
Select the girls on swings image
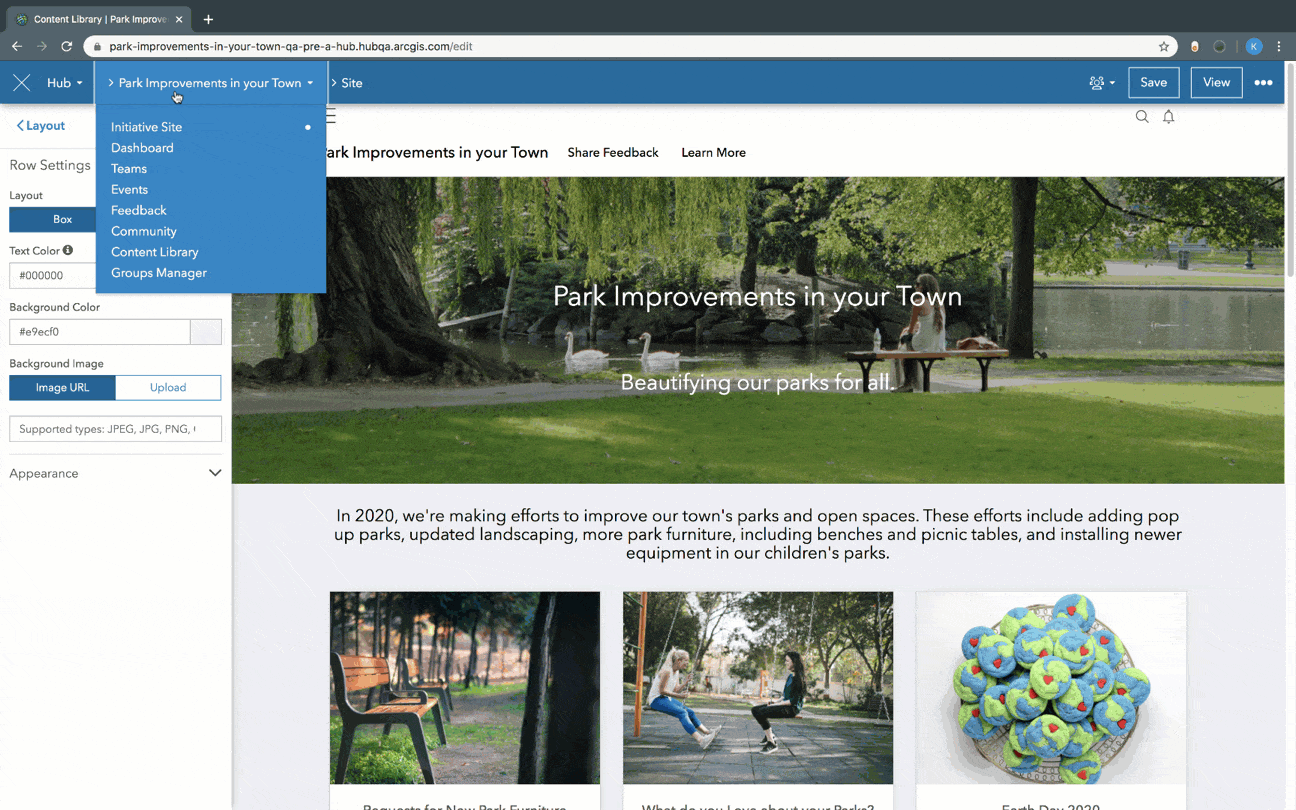758,688
